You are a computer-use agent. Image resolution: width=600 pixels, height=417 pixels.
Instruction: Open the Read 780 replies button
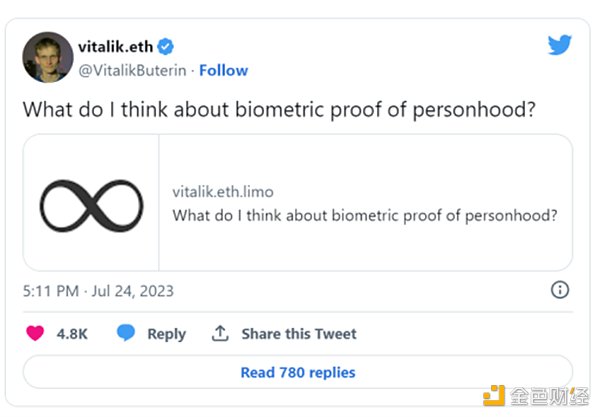[298, 372]
